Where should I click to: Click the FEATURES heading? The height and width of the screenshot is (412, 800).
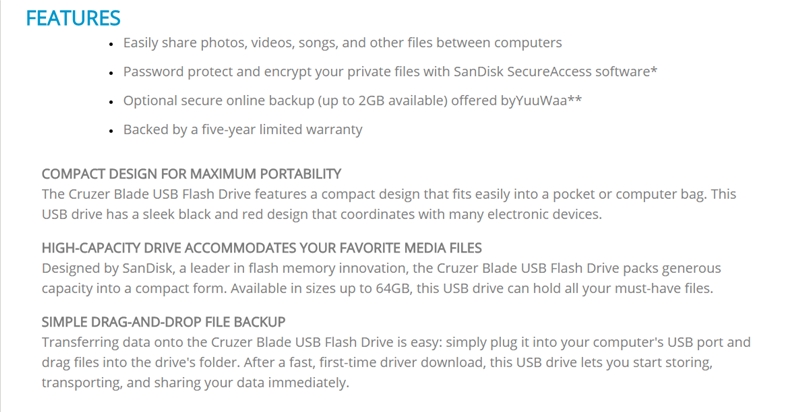coord(73,18)
